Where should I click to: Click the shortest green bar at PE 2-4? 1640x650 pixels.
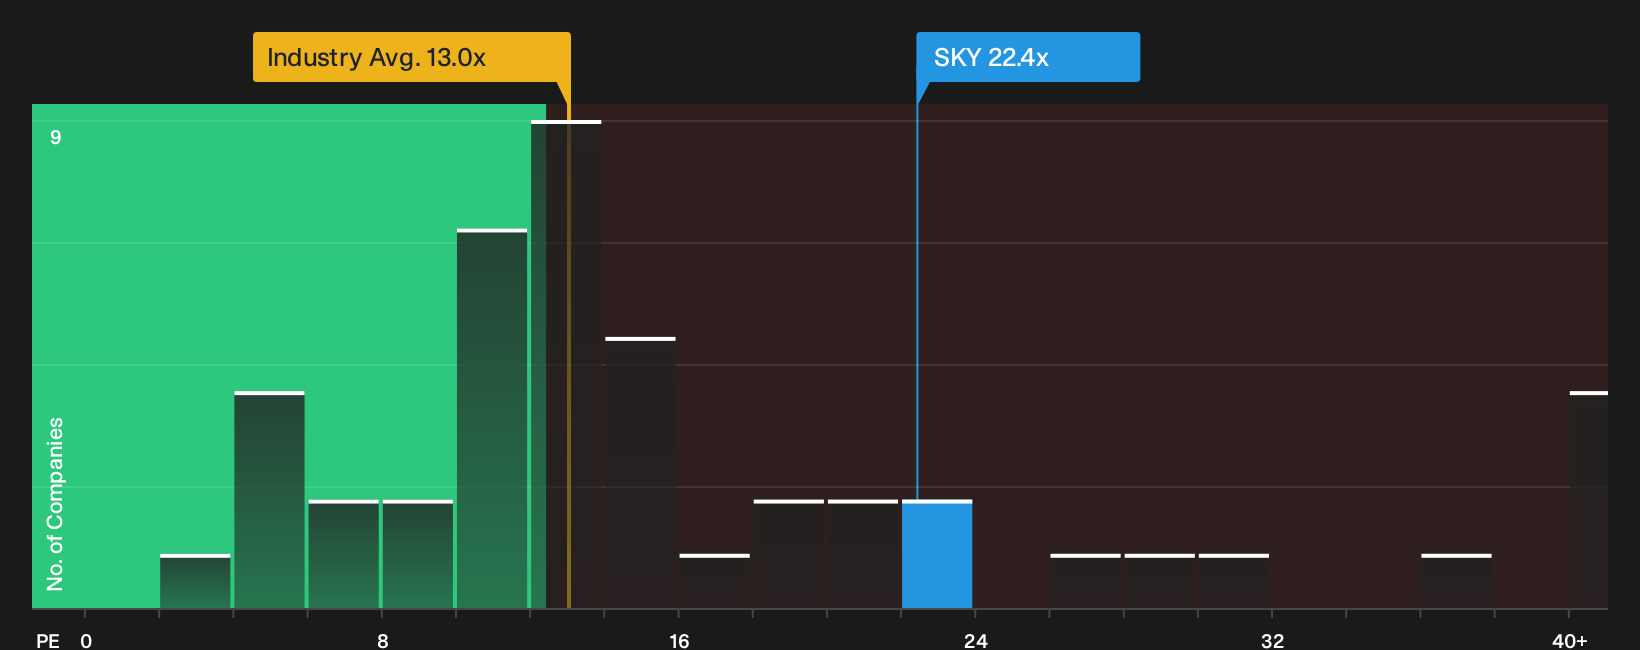(195, 581)
